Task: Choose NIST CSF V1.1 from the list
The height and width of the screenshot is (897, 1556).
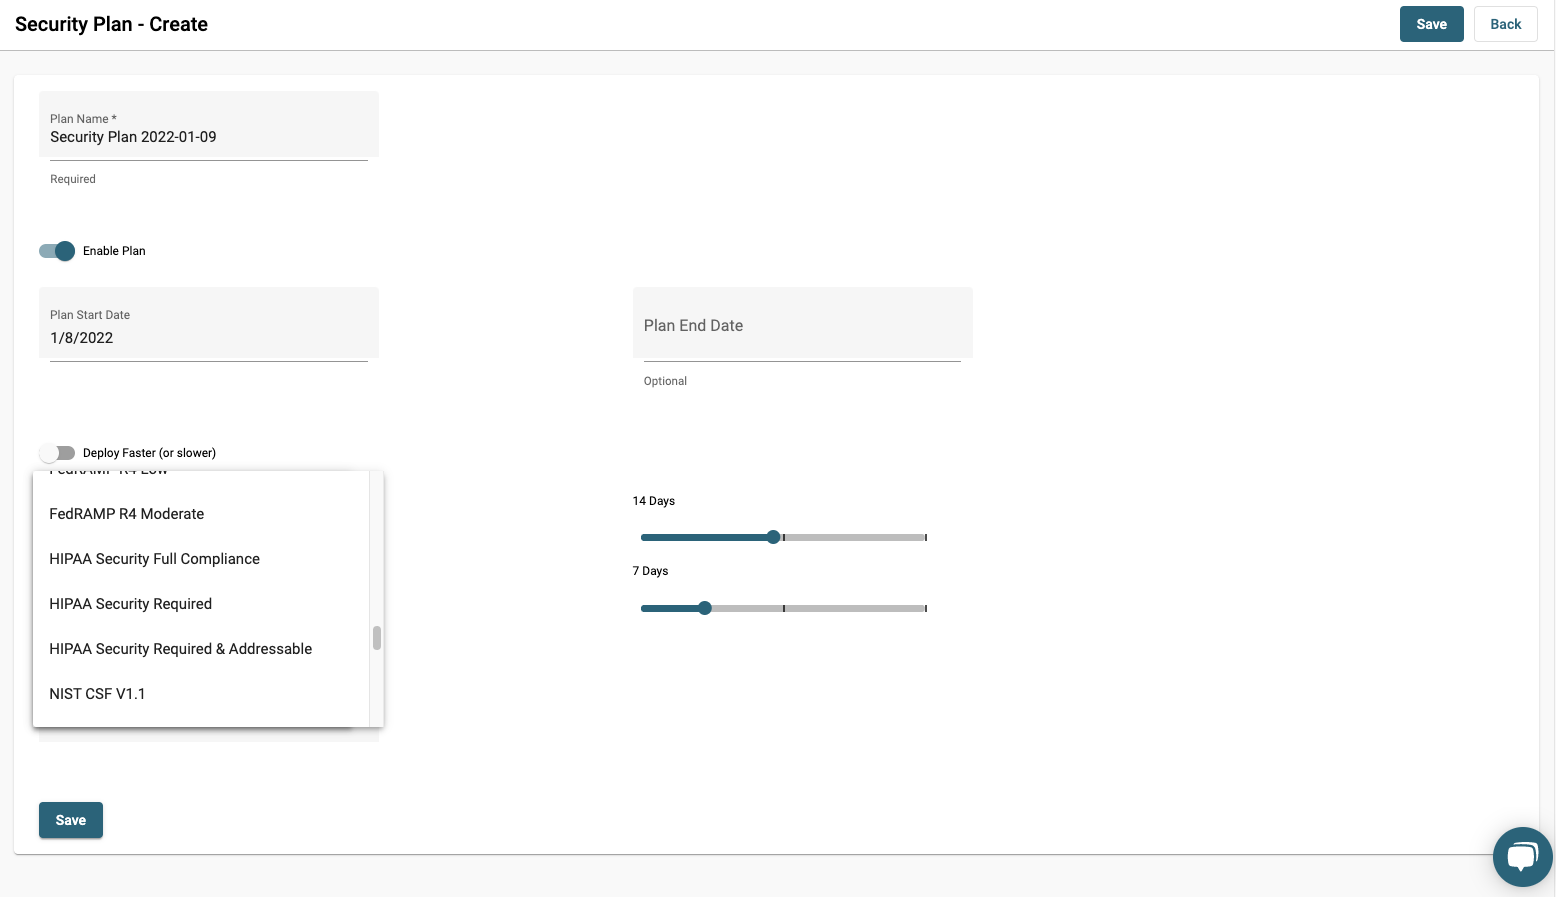Action: tap(97, 694)
